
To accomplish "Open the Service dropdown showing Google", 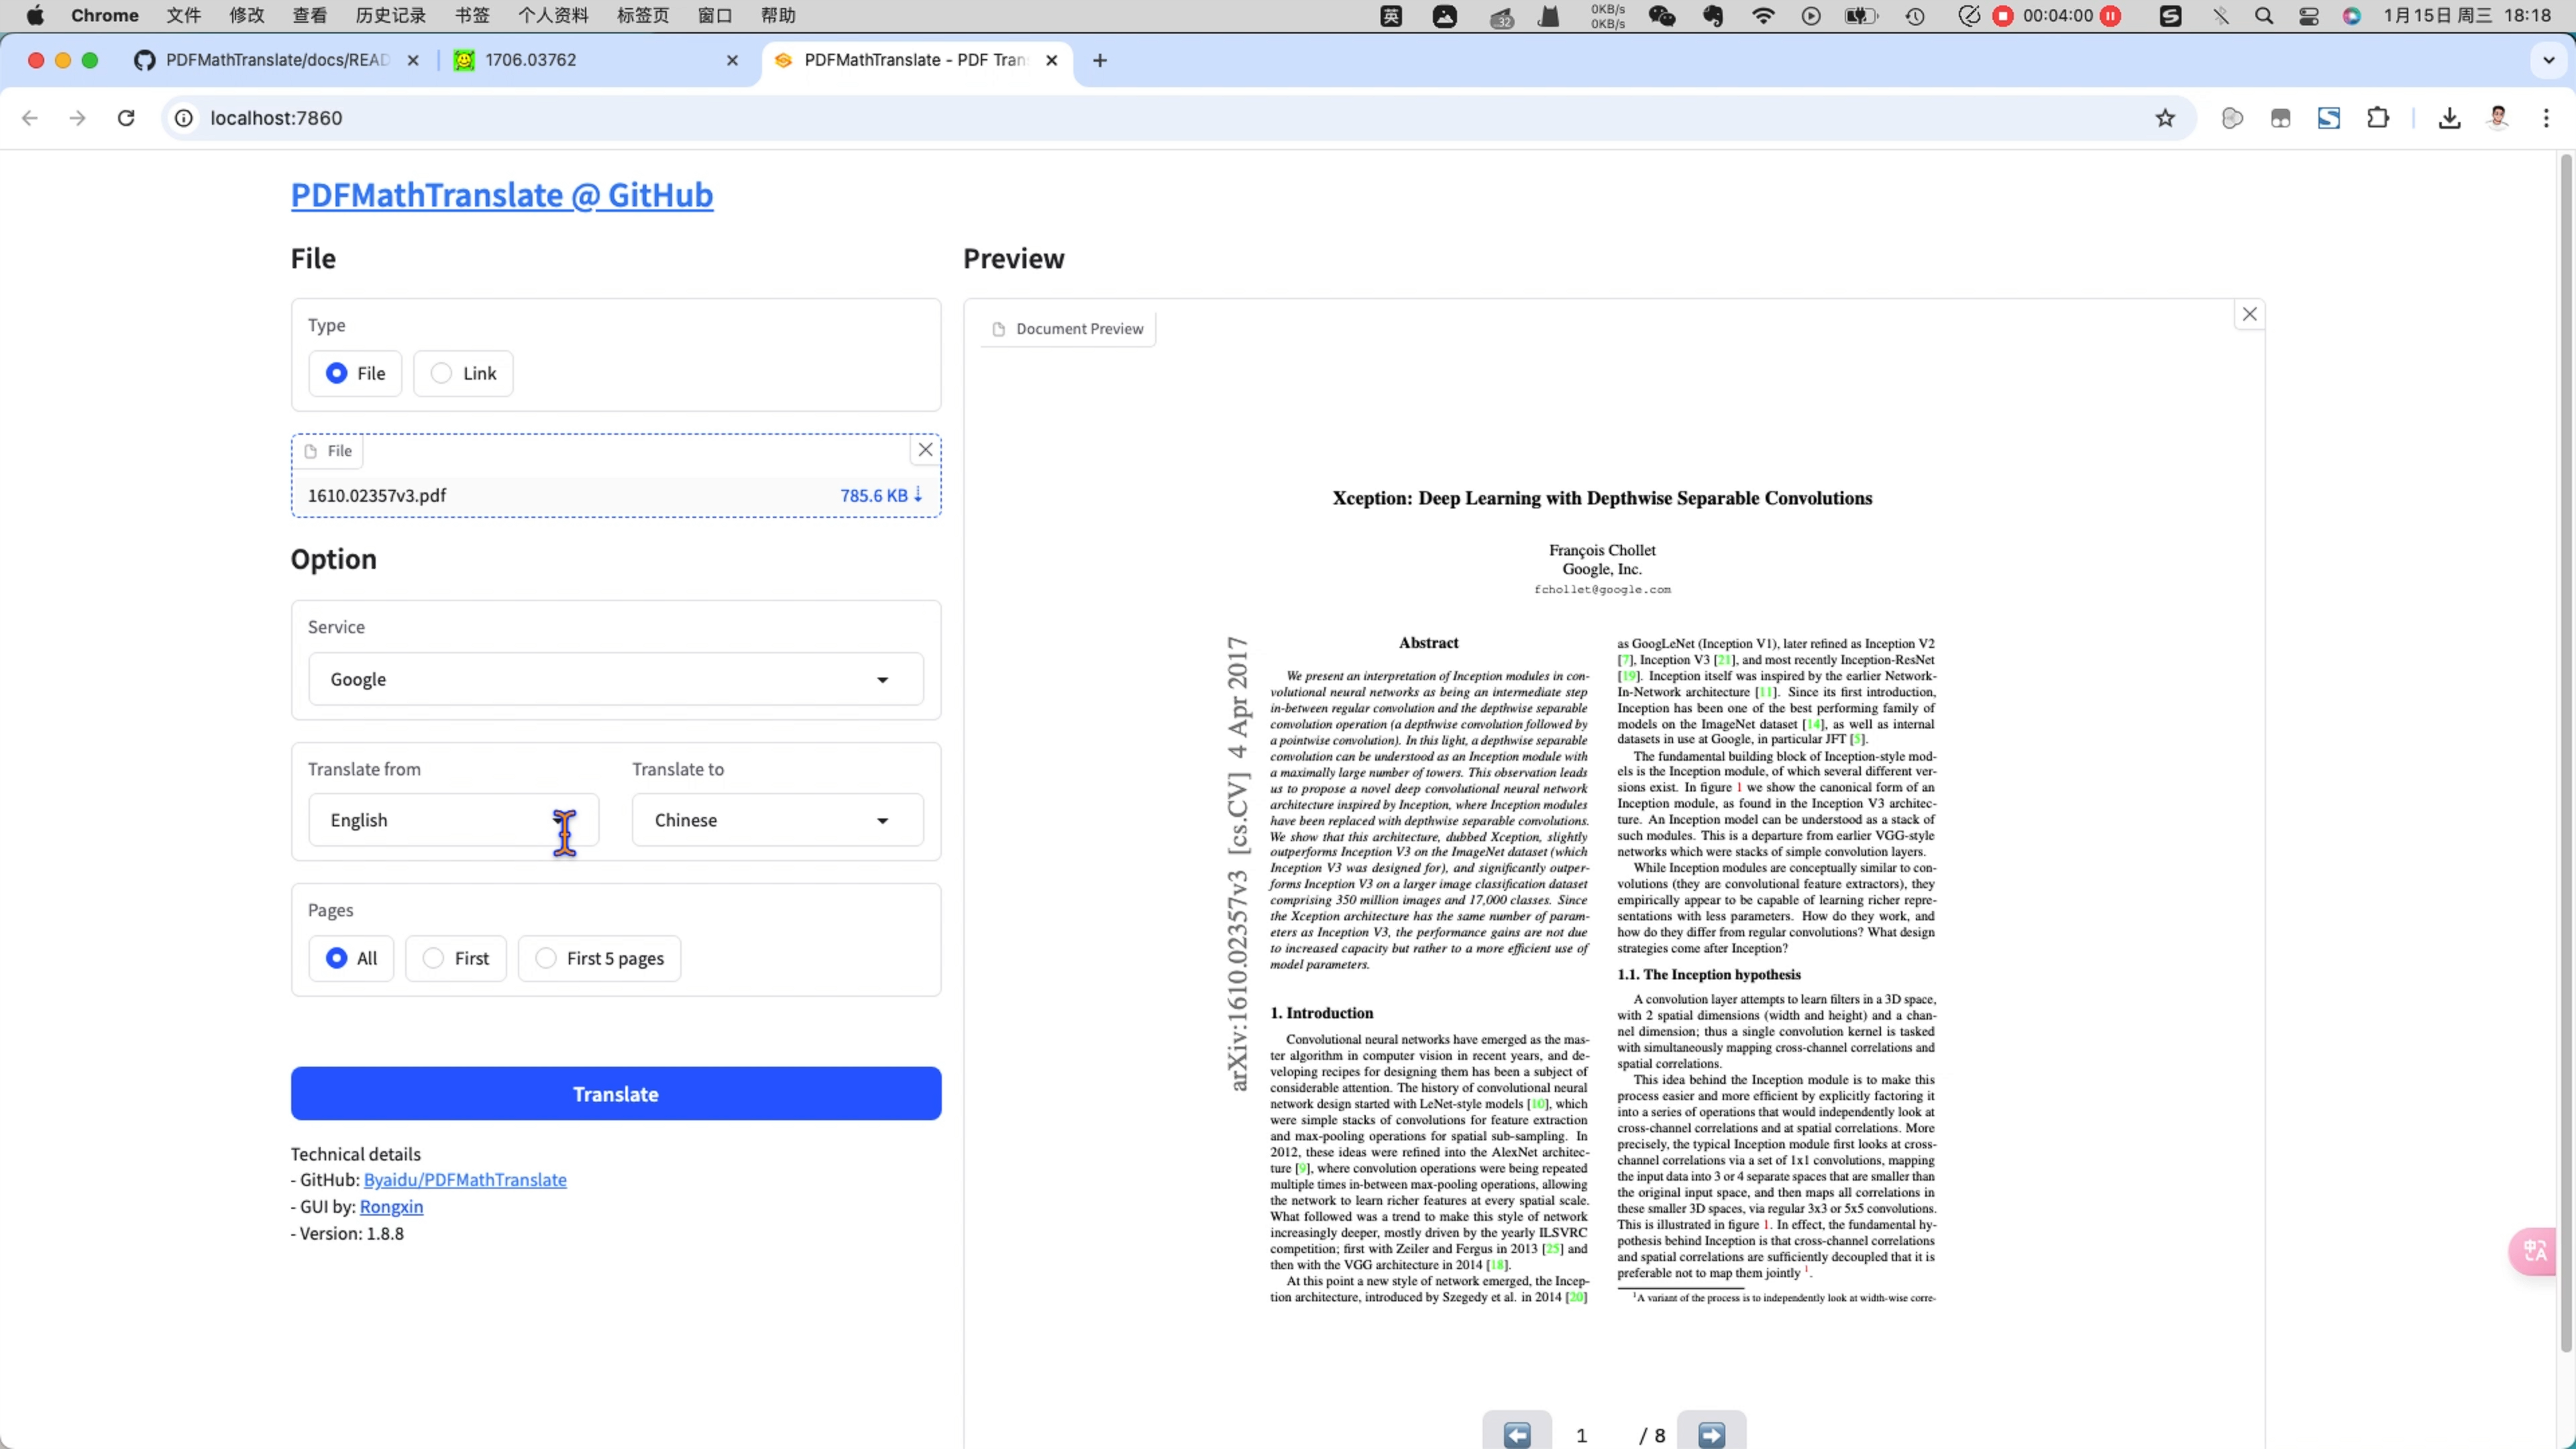I will pos(616,679).
